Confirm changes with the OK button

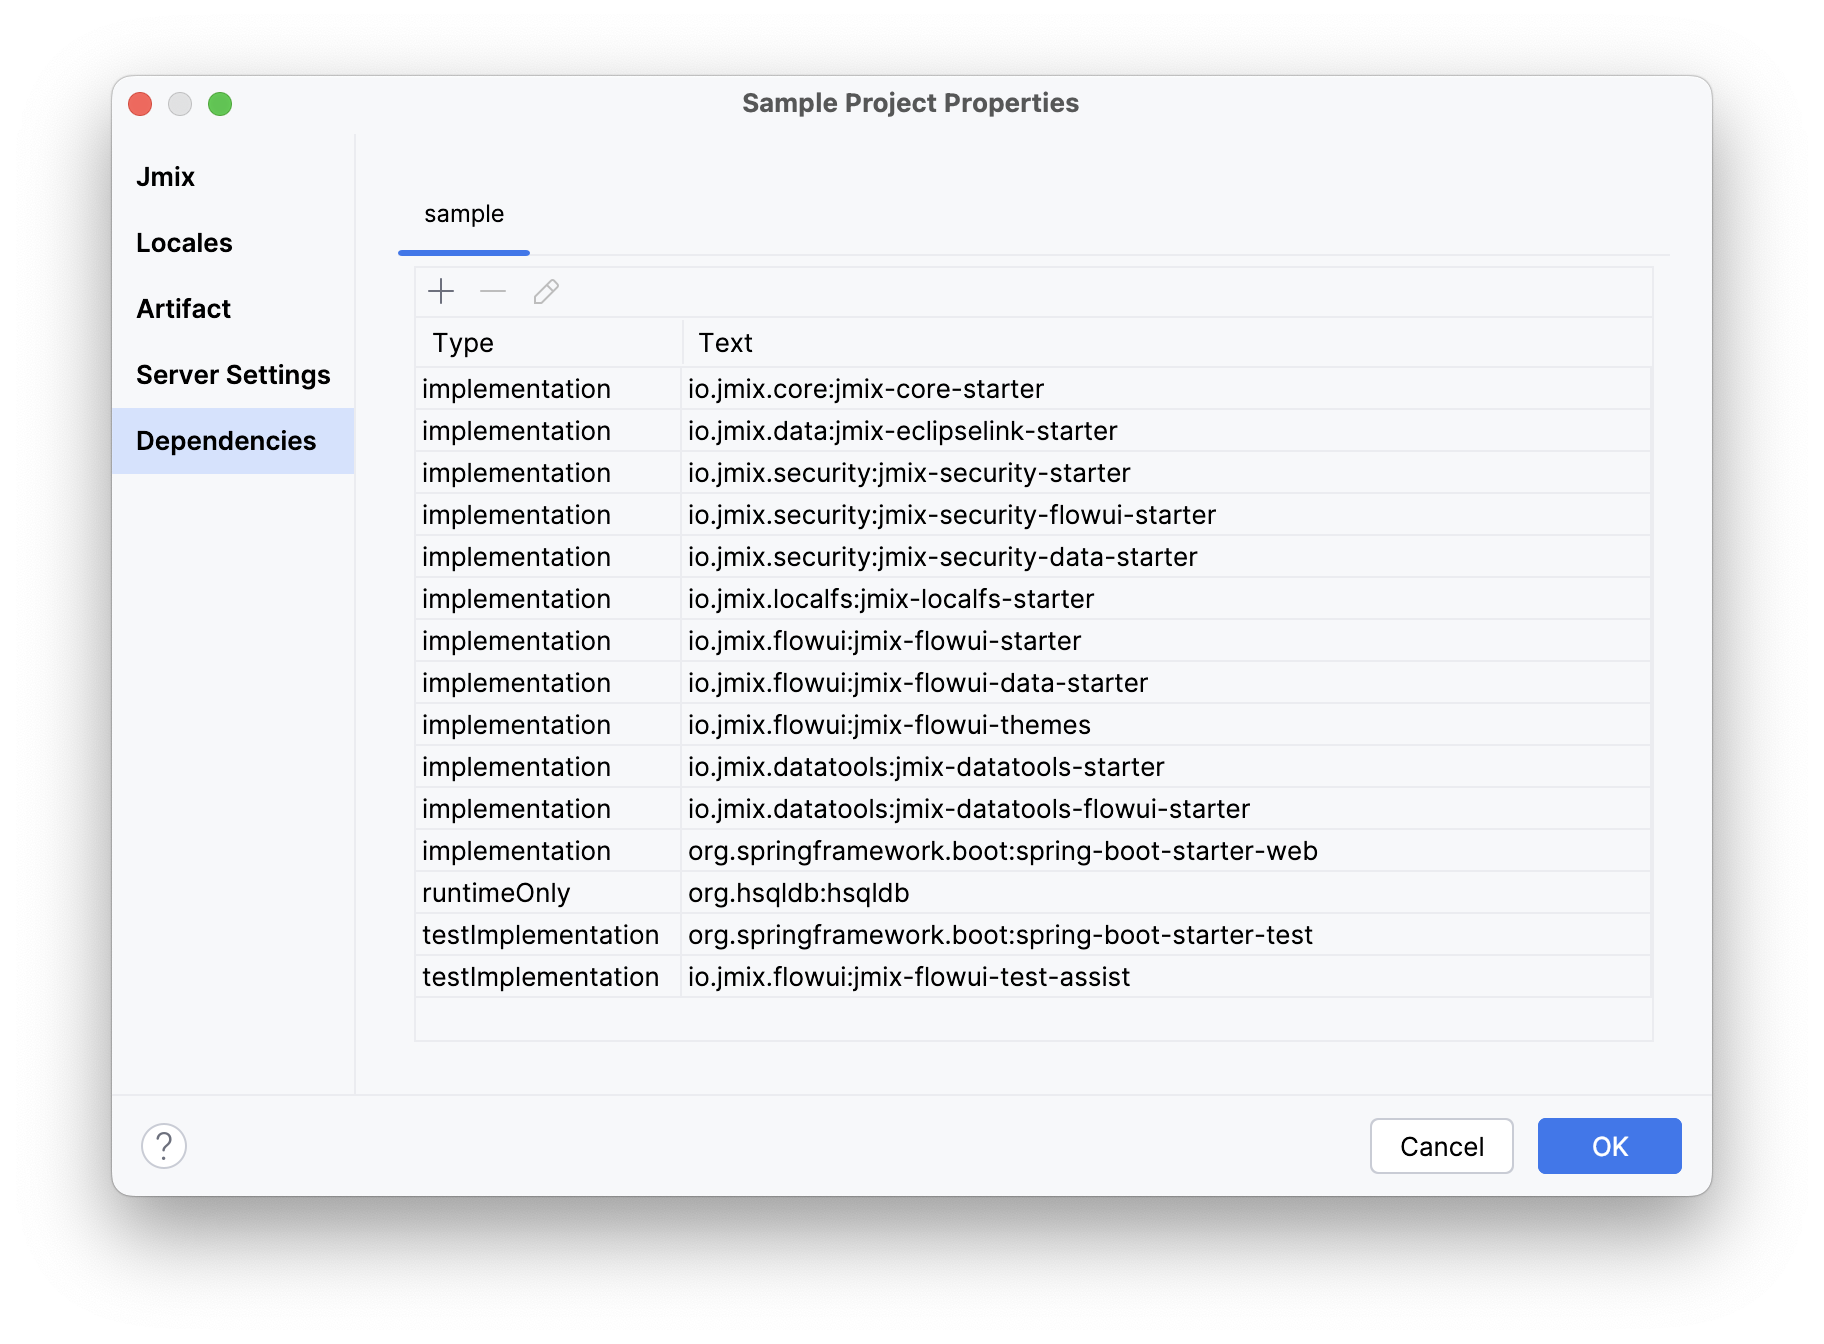(1608, 1146)
